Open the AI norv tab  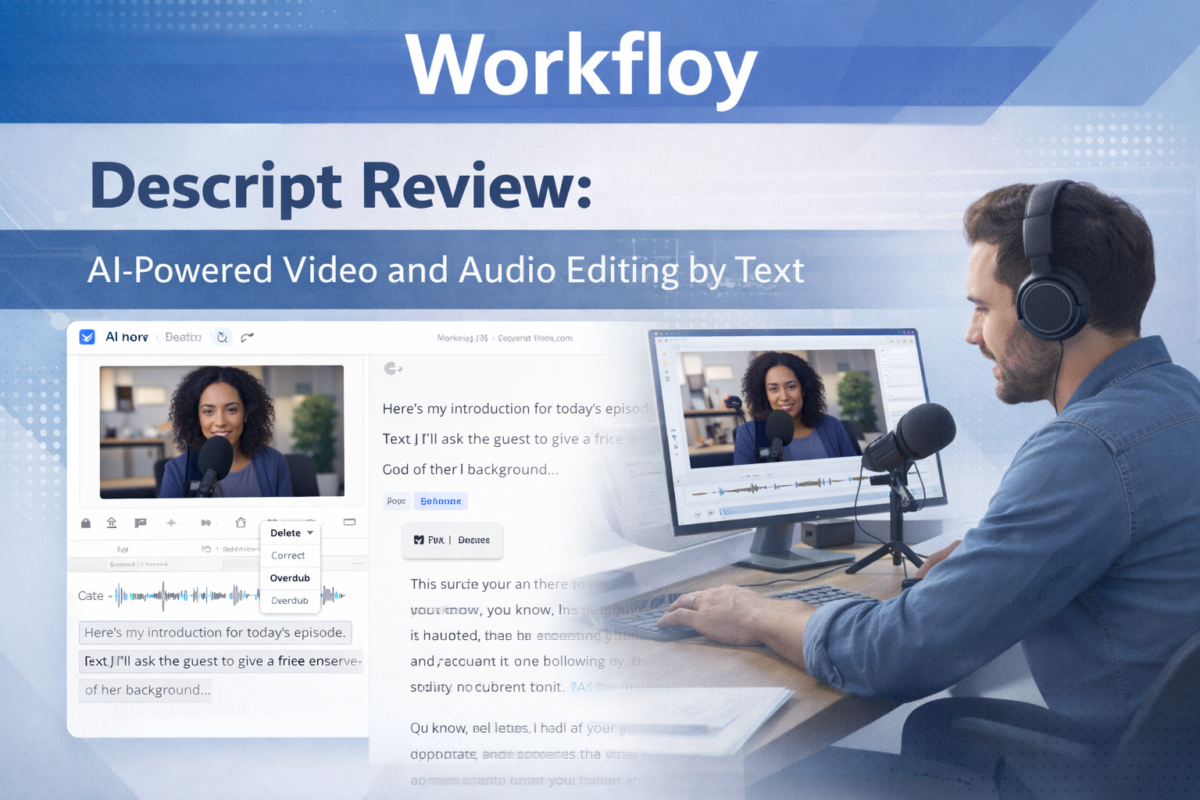click(126, 337)
